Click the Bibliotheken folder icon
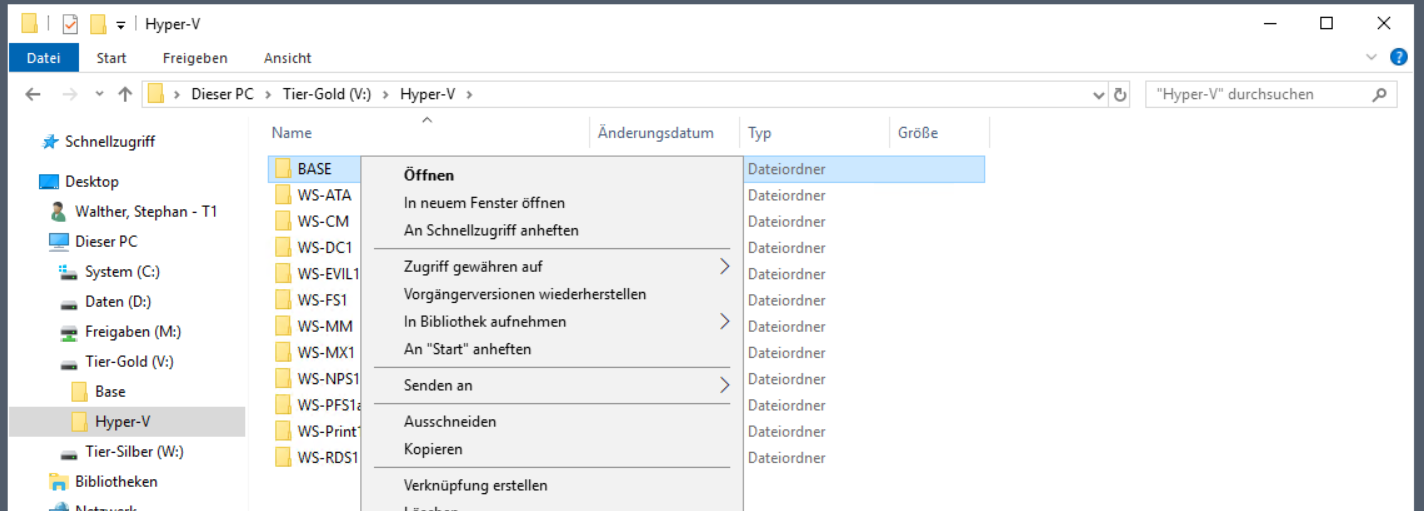Viewport: 1424px width, 511px height. [x=59, y=482]
